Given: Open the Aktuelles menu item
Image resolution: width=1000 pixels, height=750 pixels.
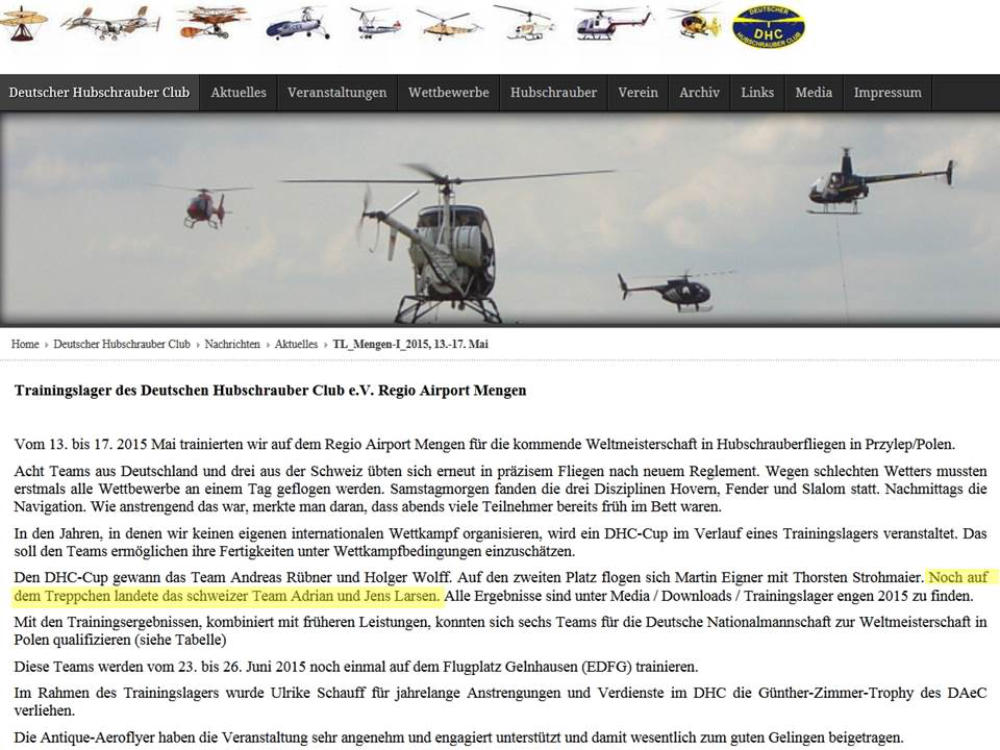Looking at the screenshot, I should click(238, 92).
